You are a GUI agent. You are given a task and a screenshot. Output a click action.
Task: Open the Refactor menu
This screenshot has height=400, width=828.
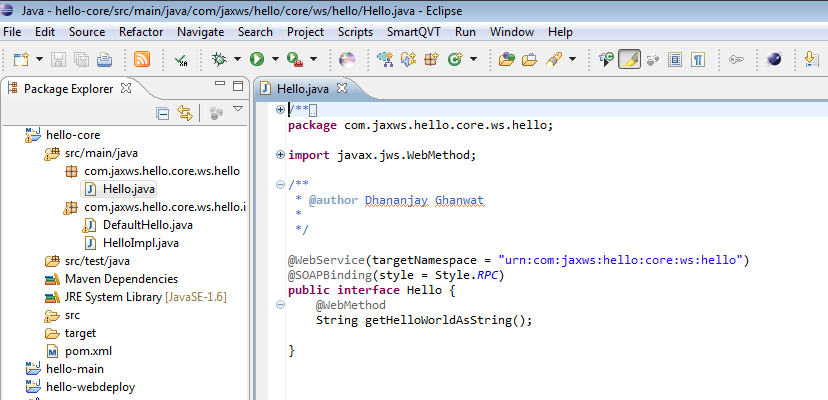(x=140, y=32)
